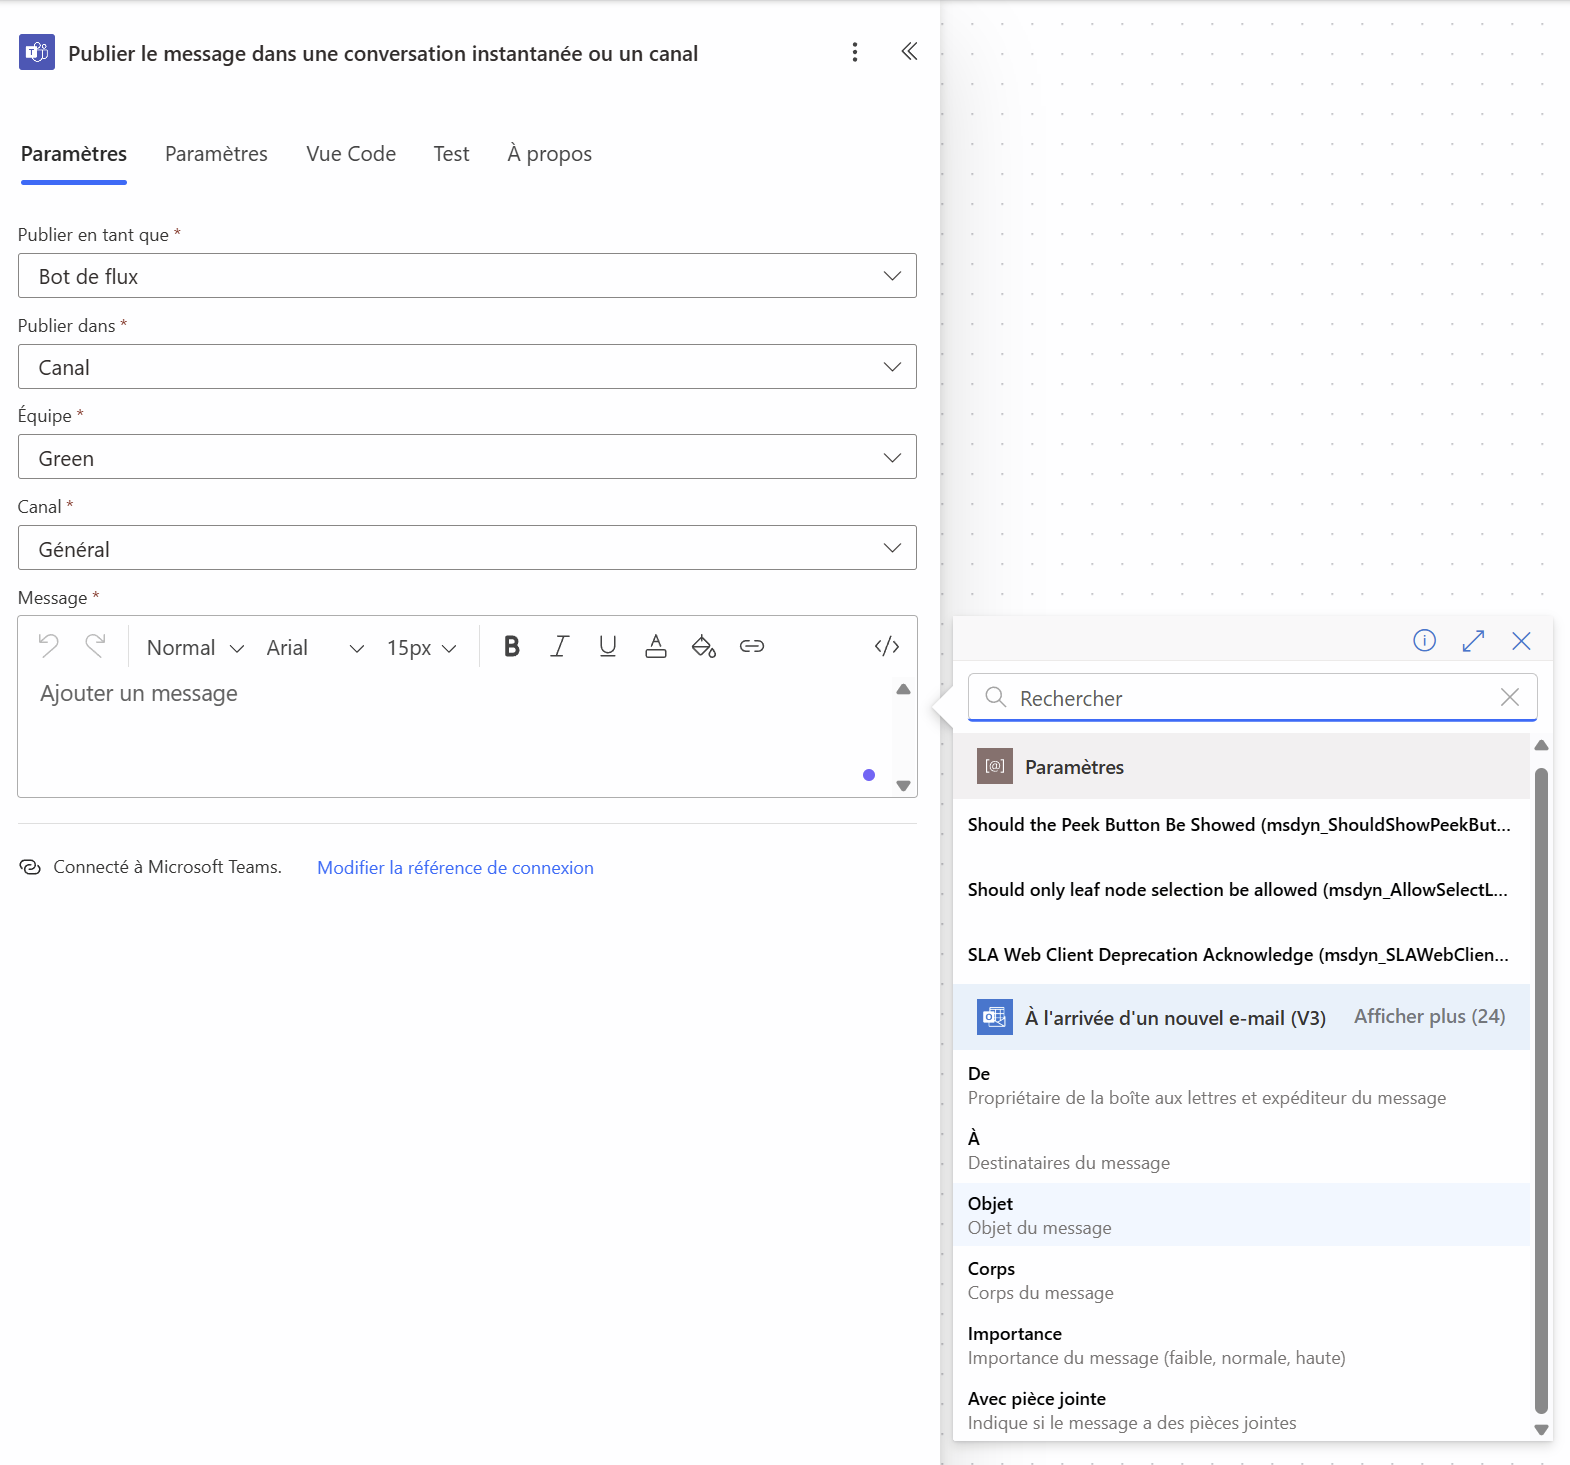The image size is (1570, 1465).
Task: Open the Canal dropdown showing Général
Action: pyautogui.click(x=467, y=549)
